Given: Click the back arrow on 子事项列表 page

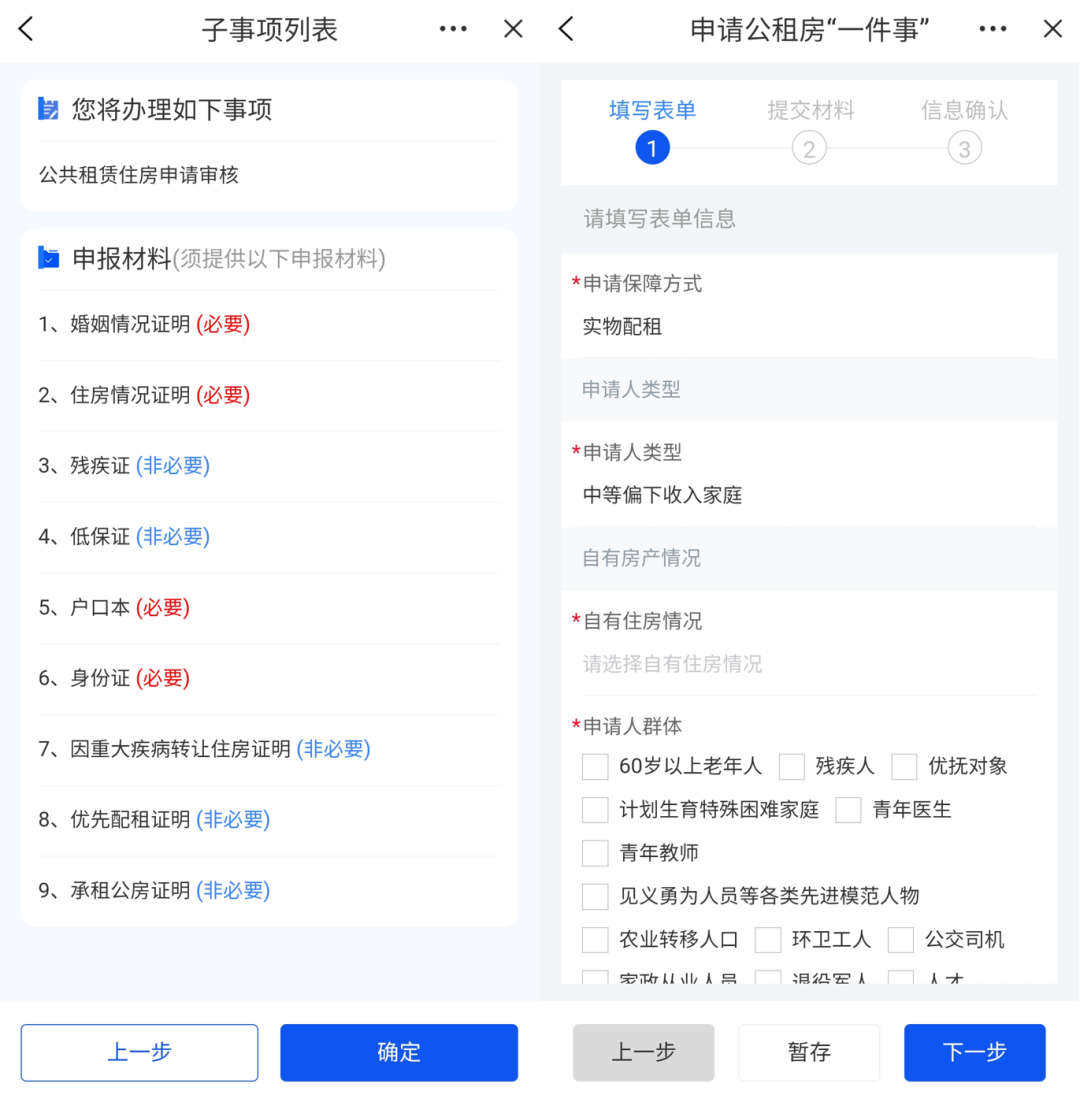Looking at the screenshot, I should coord(25,29).
